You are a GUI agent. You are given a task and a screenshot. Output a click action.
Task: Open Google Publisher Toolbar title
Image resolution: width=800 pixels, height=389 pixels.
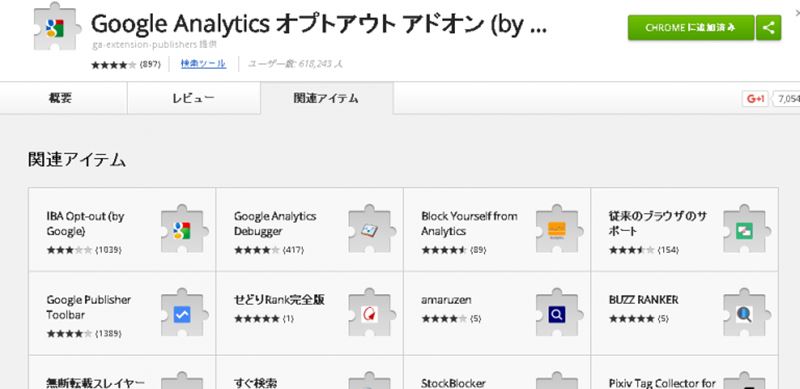click(89, 307)
